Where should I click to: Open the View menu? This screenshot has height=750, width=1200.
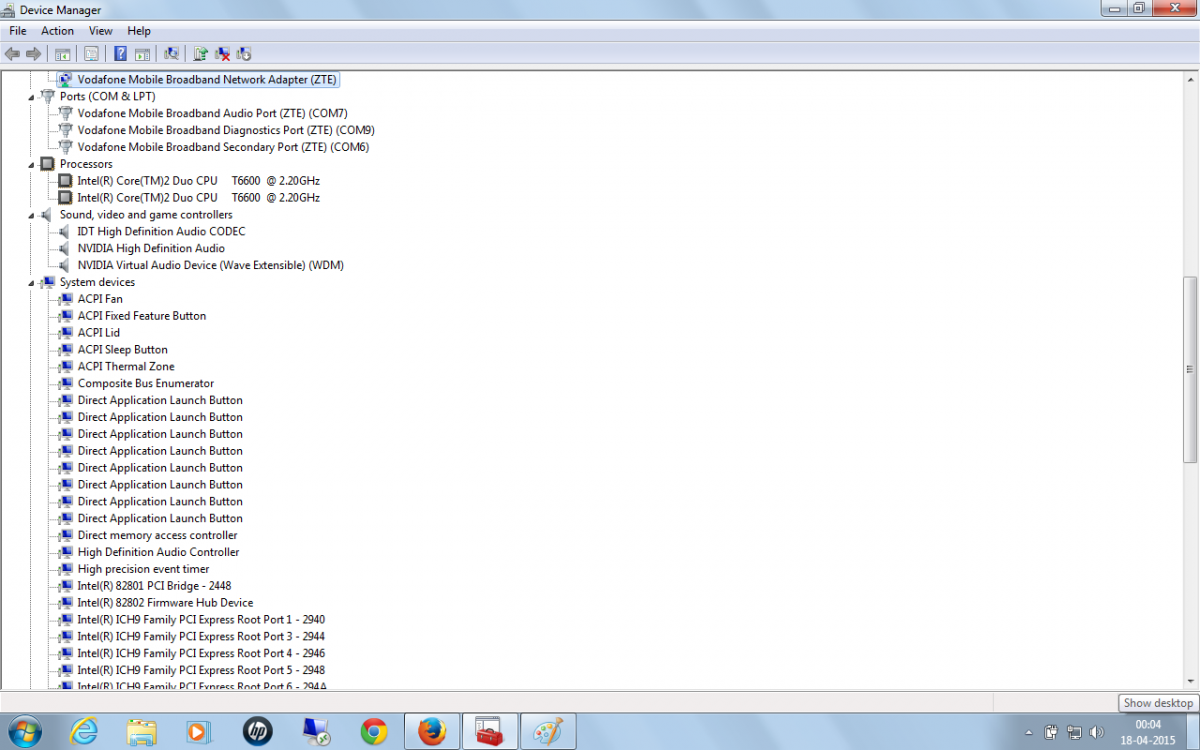pyautogui.click(x=100, y=31)
